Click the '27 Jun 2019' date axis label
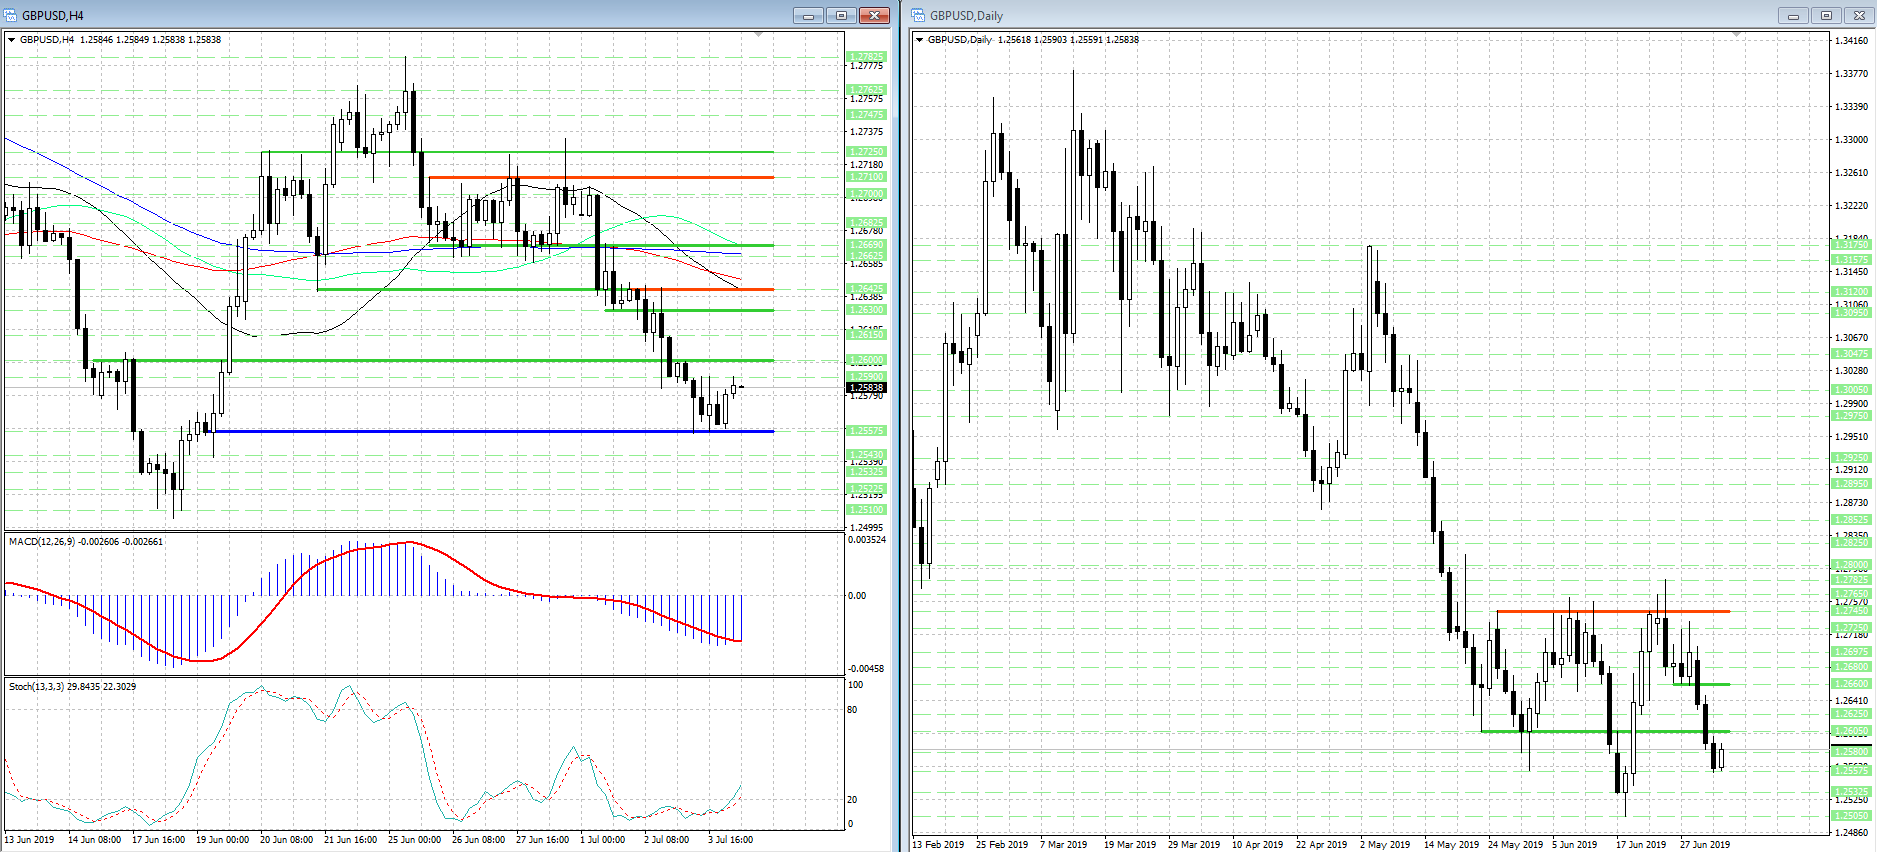The width and height of the screenshot is (1877, 852). (1705, 845)
